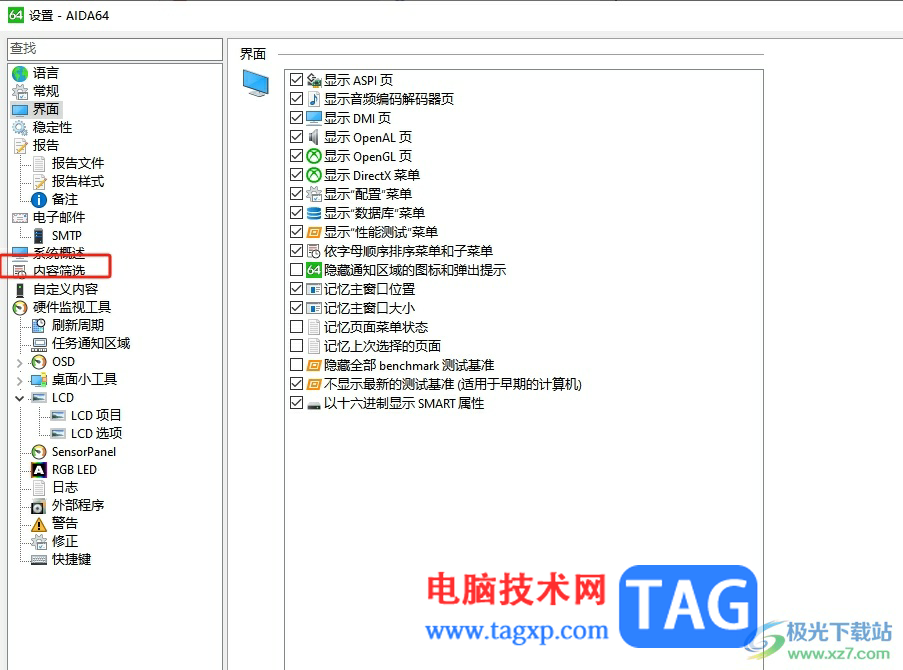This screenshot has width=903, height=670.
Task: Enable 记忆上次选择的页面
Action: point(297,346)
